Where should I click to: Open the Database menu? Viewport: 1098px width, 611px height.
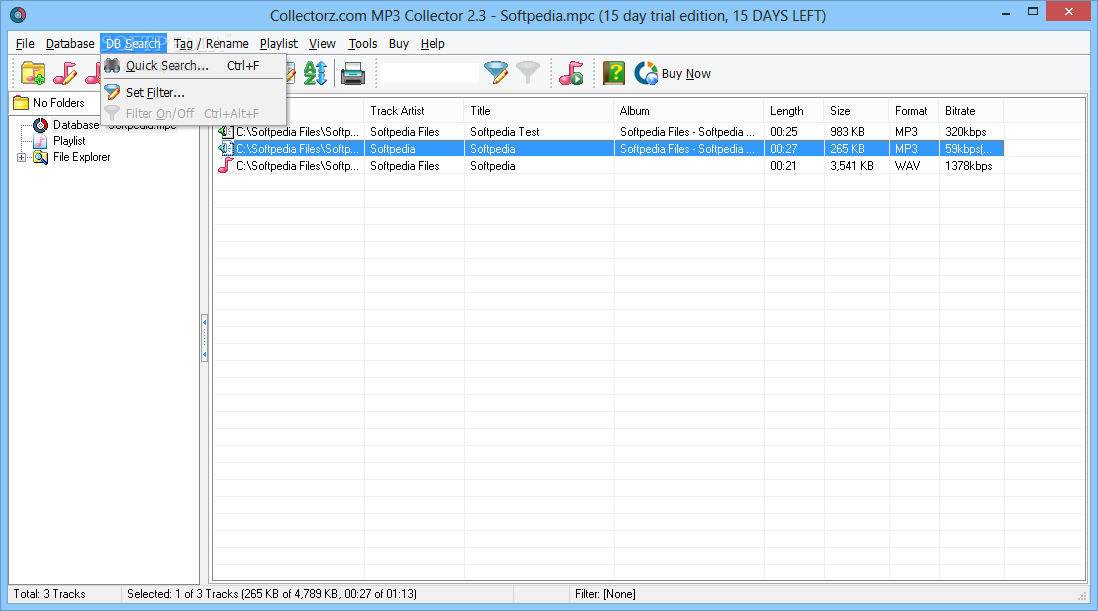pos(70,43)
